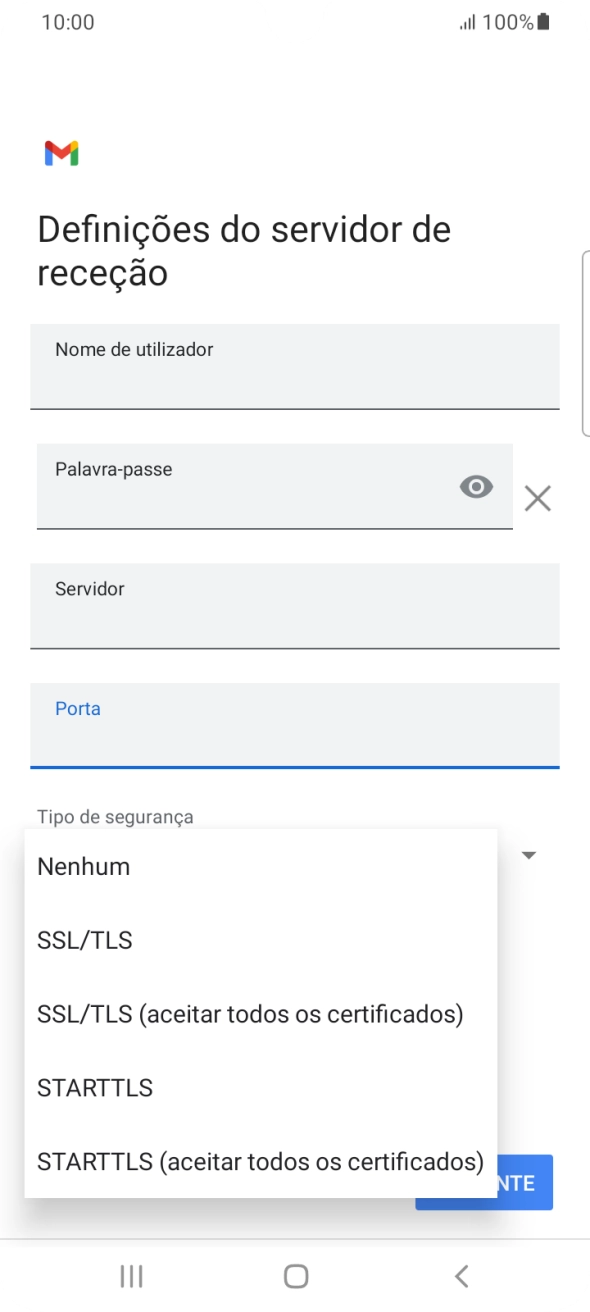Image resolution: width=590 pixels, height=1312 pixels.
Task: Clear the password field using the X icon
Action: [x=538, y=498]
